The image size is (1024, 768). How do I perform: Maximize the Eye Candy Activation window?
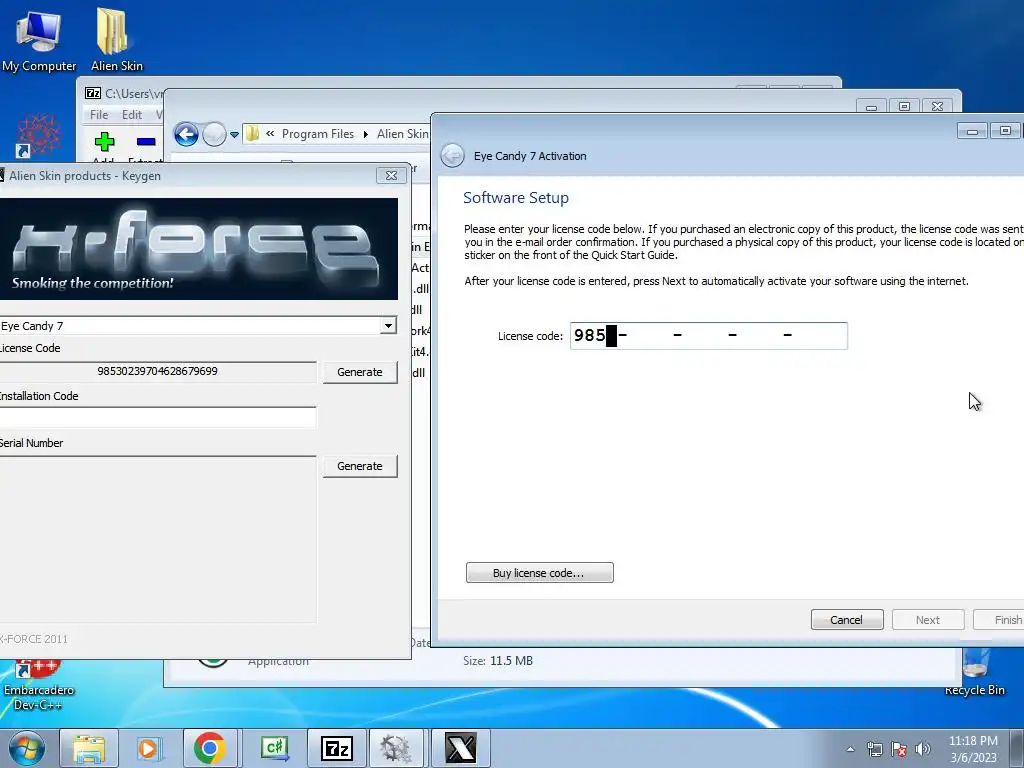tap(1006, 131)
